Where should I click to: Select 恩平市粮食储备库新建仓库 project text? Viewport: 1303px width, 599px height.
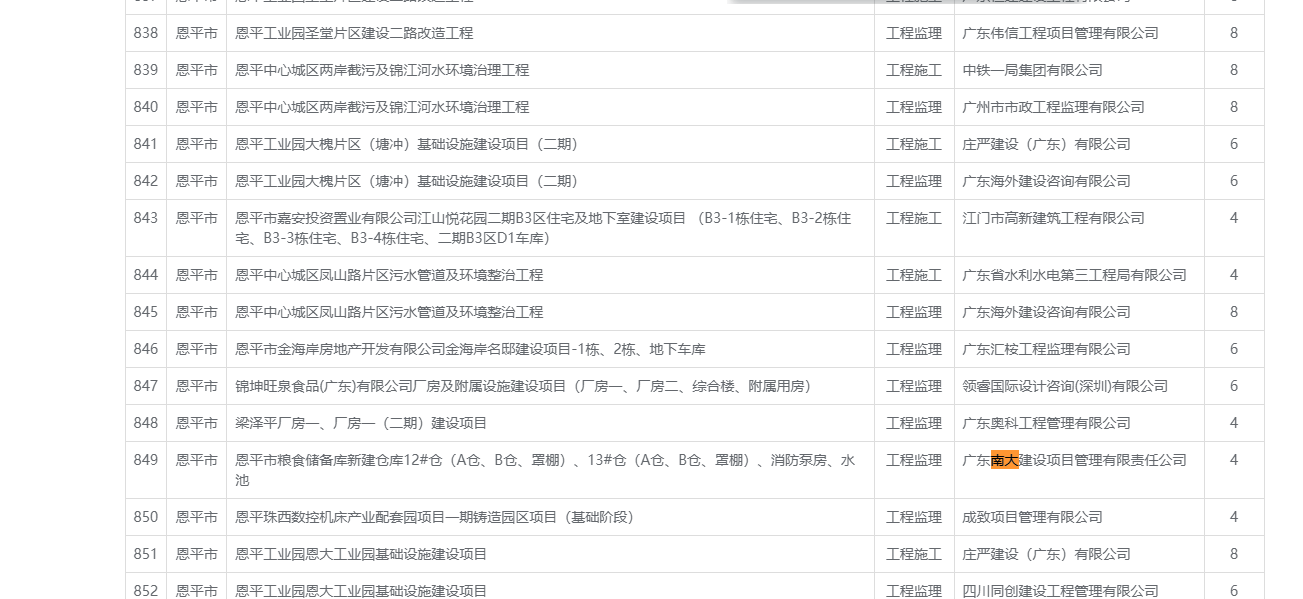(545, 470)
